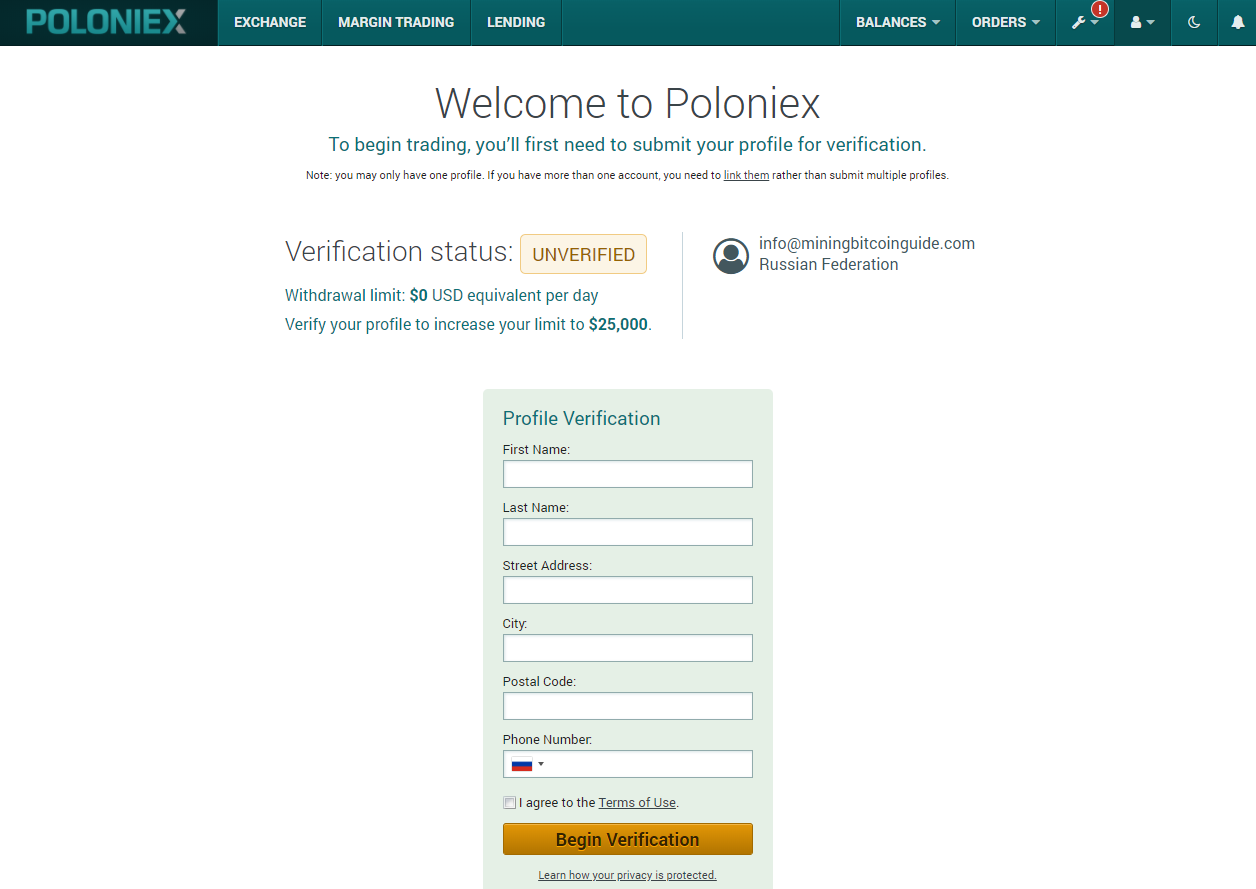Open the user account icon menu
The width and height of the screenshot is (1256, 889).
[1142, 22]
